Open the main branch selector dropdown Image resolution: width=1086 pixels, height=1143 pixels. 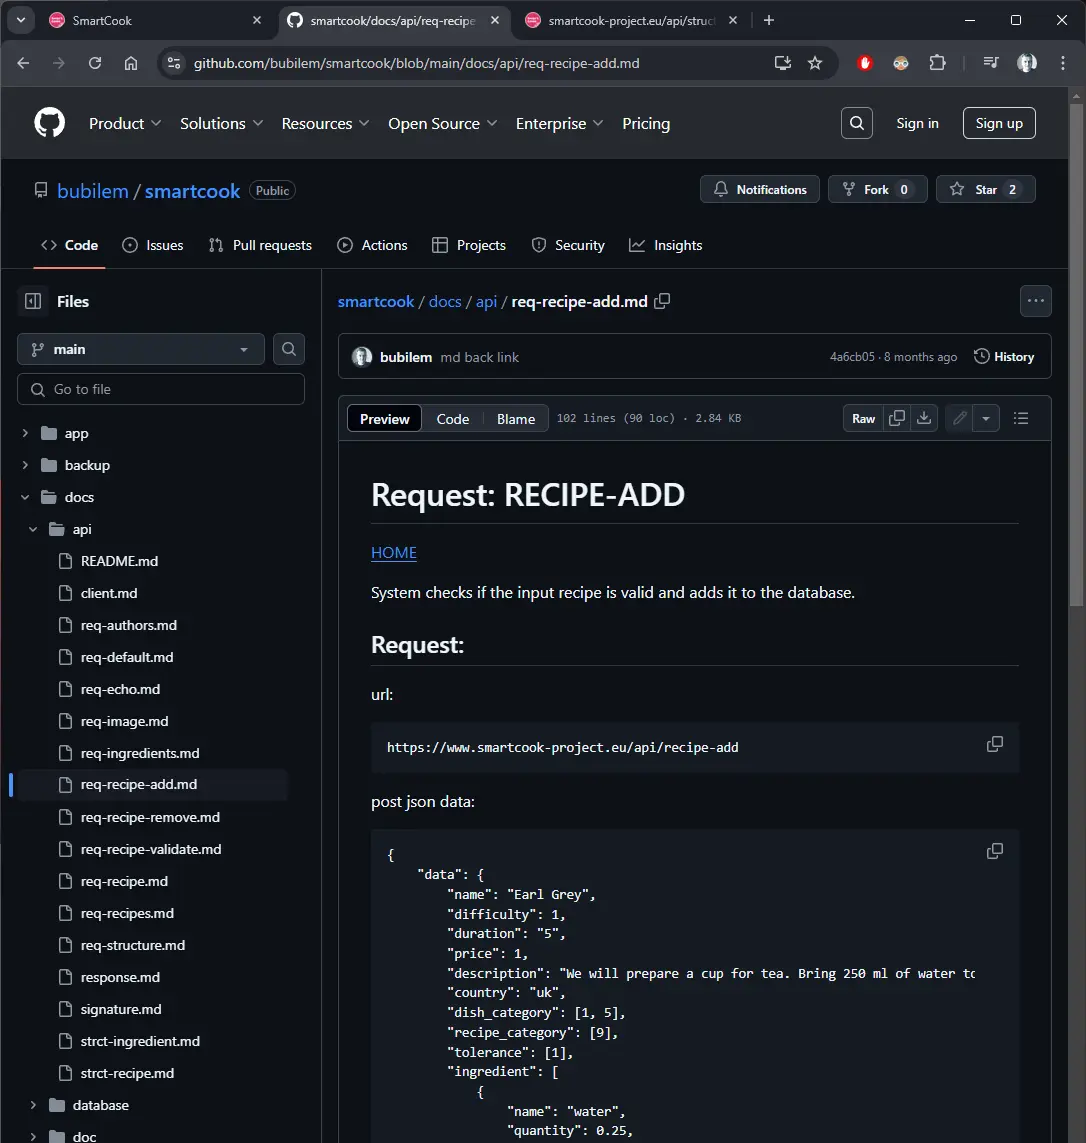(141, 349)
